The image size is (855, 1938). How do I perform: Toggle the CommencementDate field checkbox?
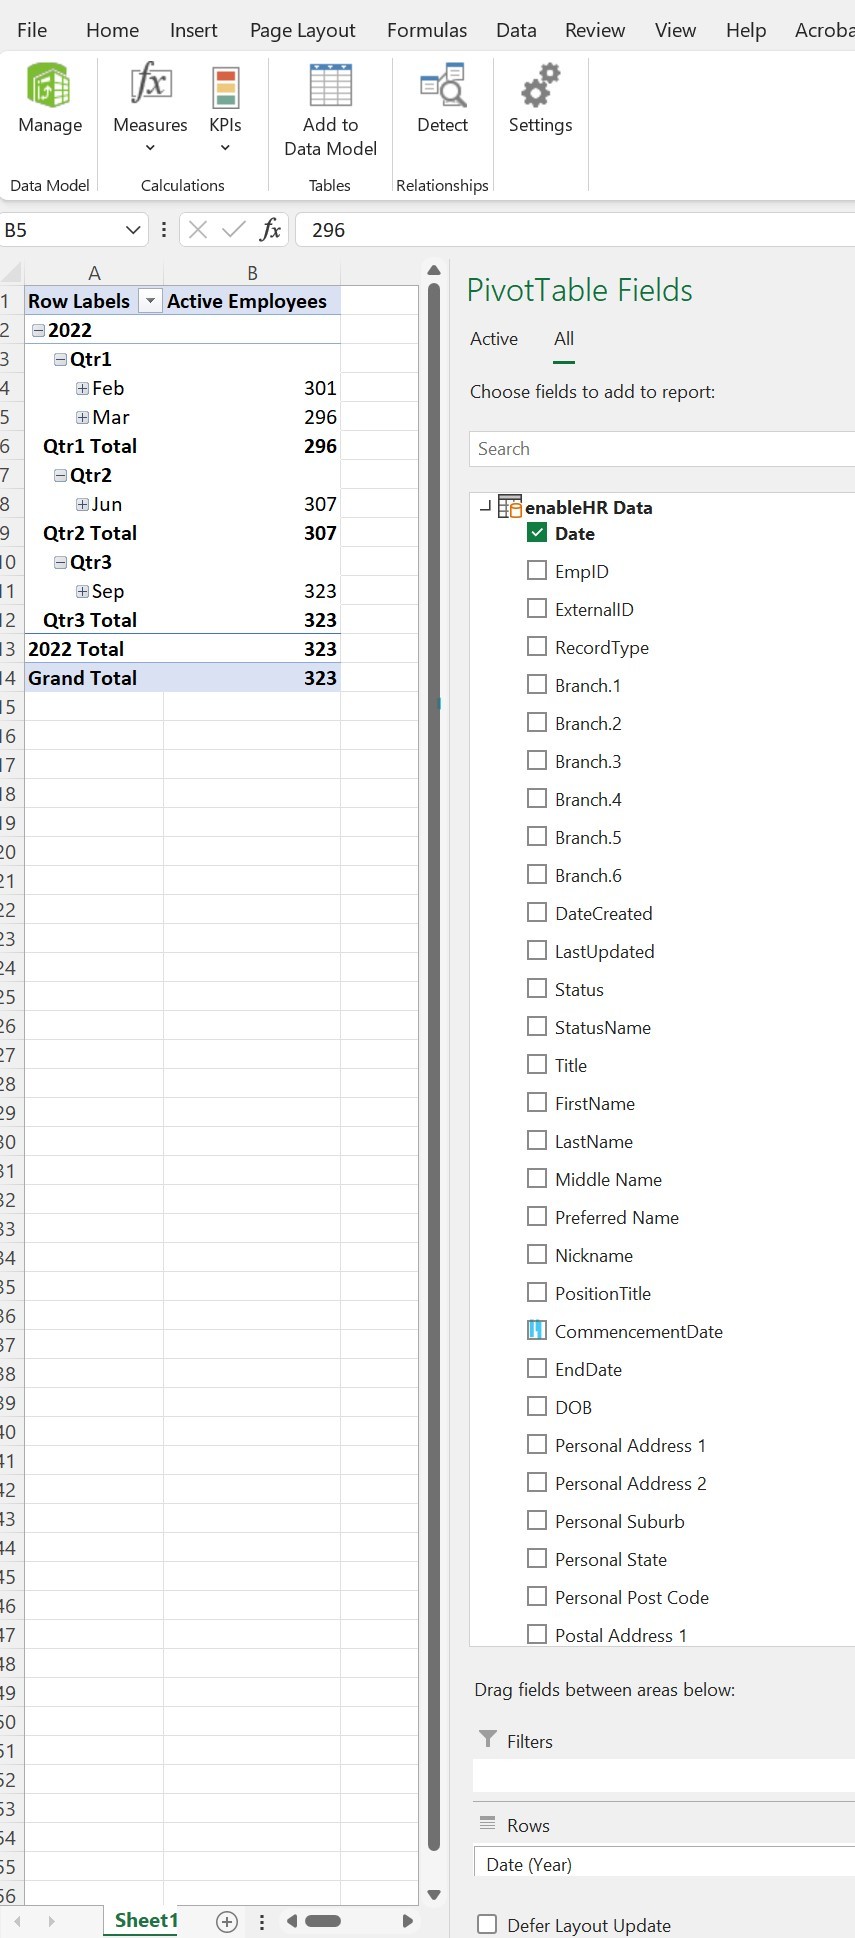(537, 1330)
